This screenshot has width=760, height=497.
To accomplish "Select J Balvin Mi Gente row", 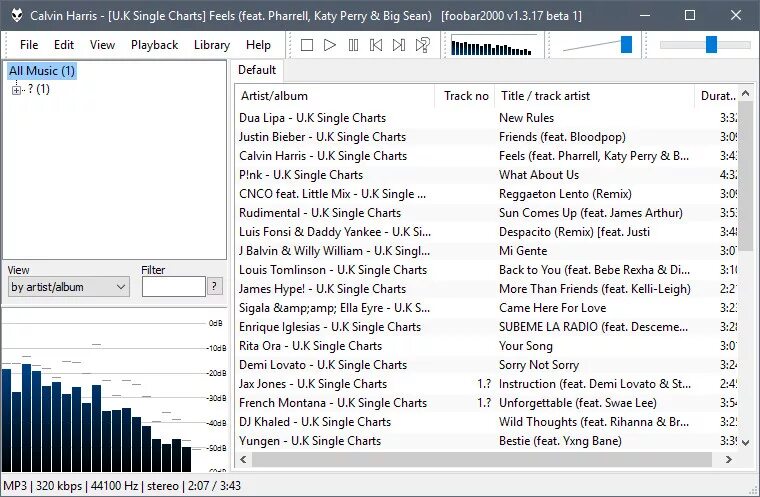I will pyautogui.click(x=487, y=251).
